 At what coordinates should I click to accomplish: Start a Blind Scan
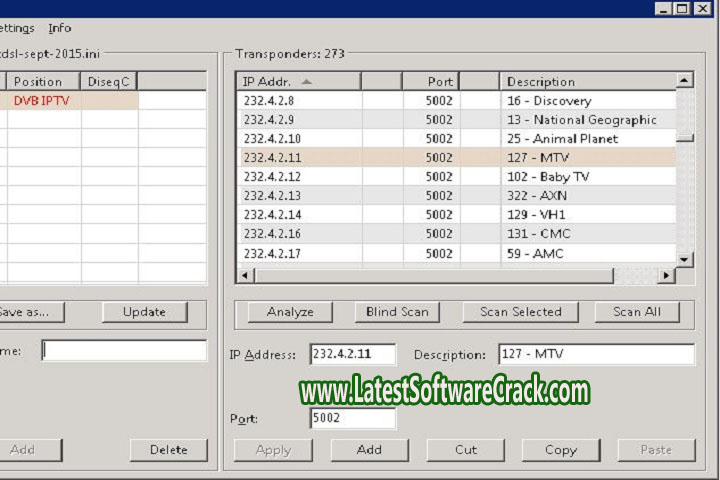tap(397, 312)
